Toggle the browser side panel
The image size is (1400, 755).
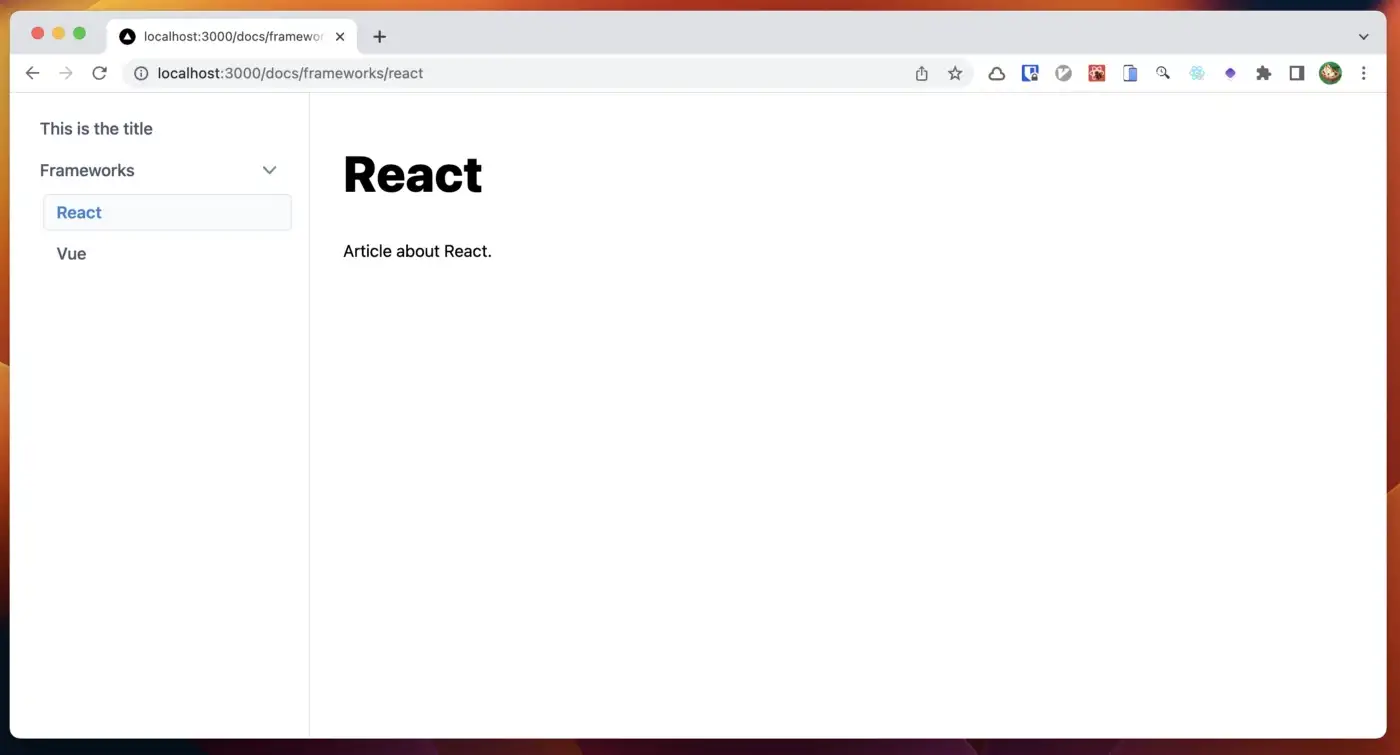point(1297,73)
